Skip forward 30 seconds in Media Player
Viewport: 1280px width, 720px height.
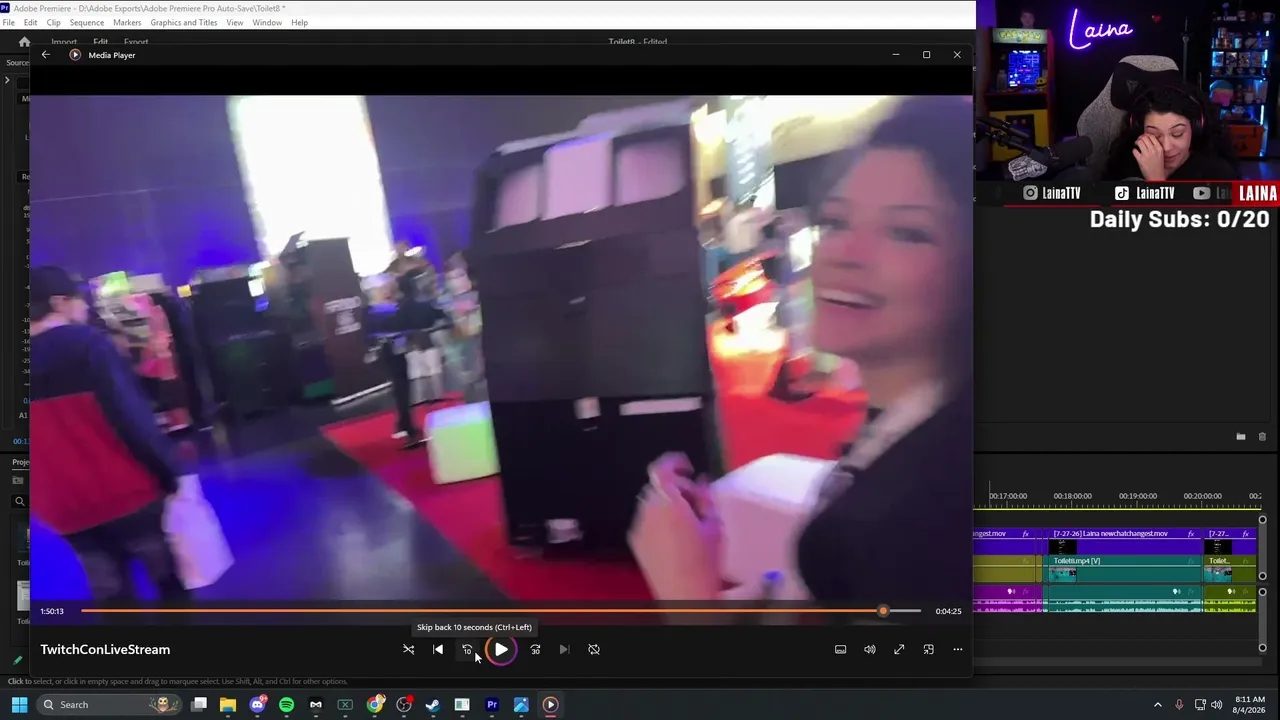coord(535,650)
